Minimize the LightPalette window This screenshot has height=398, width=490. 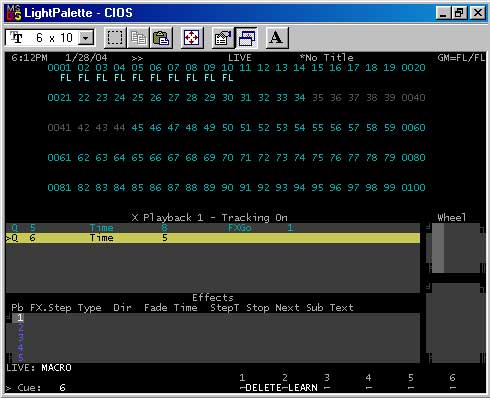click(x=443, y=13)
